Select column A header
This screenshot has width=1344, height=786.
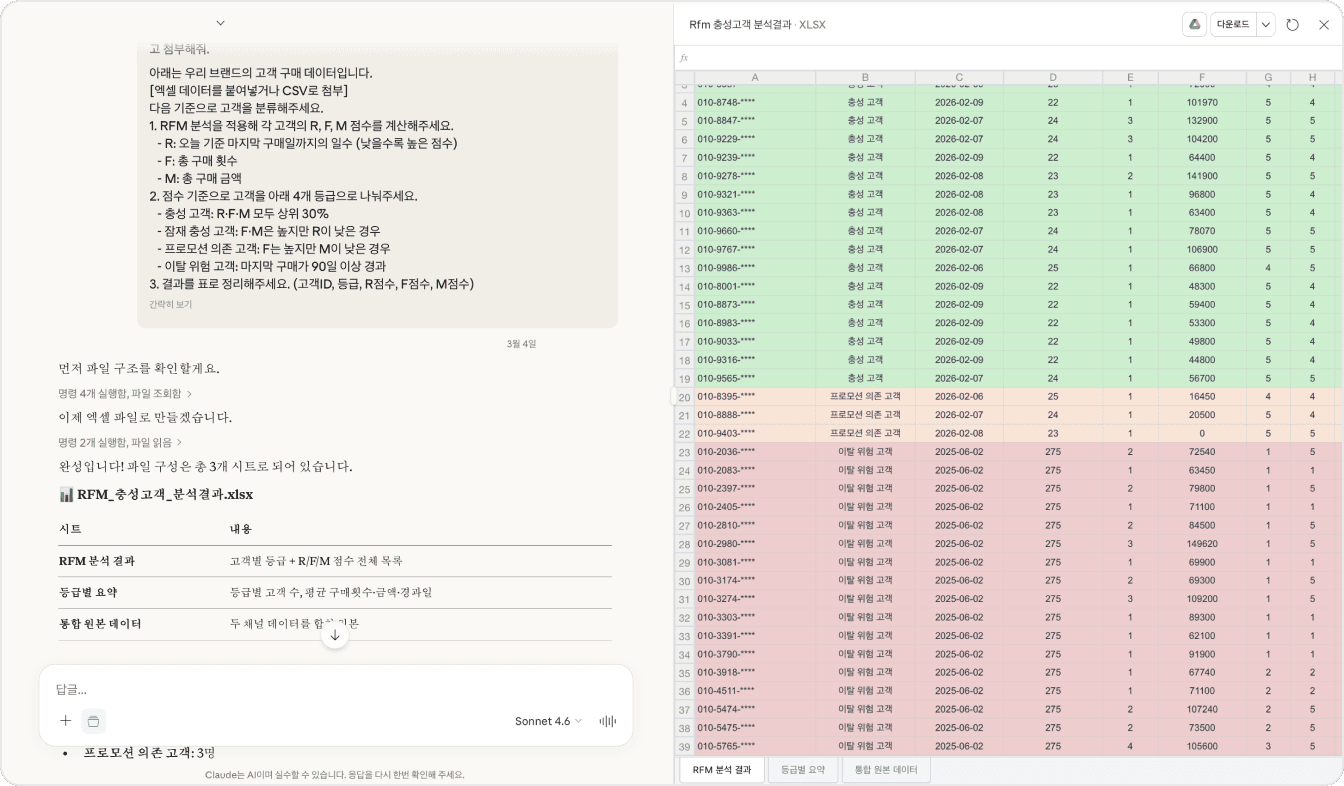click(755, 78)
